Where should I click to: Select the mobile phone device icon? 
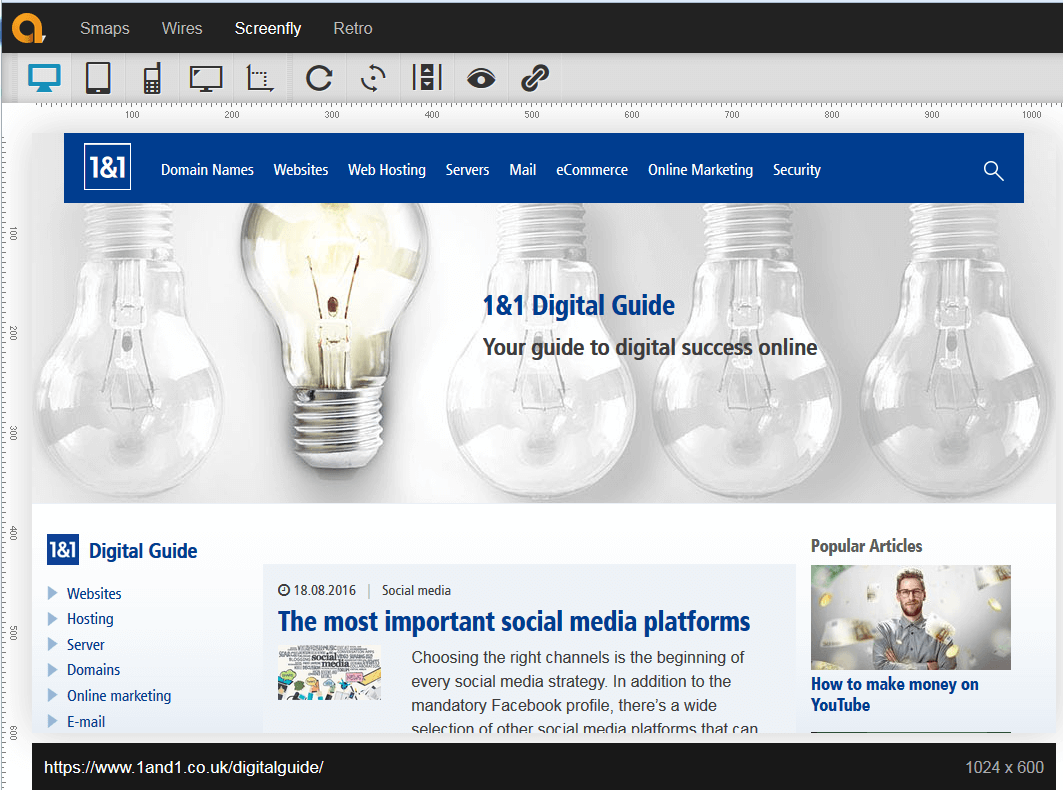click(x=152, y=78)
